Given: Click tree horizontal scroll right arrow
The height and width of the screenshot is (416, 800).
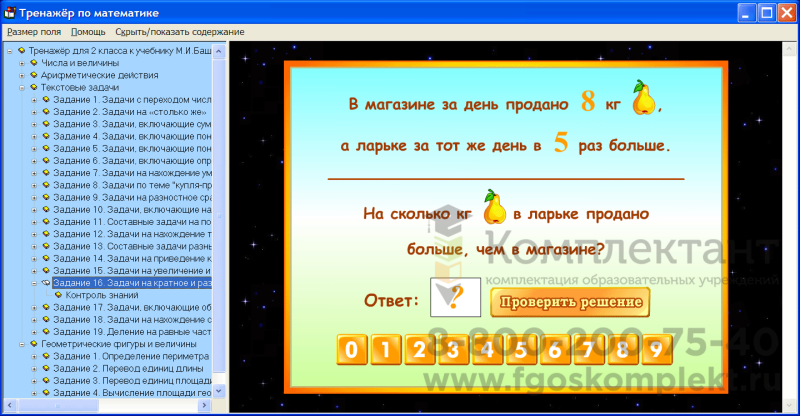Looking at the screenshot, I should point(204,405).
